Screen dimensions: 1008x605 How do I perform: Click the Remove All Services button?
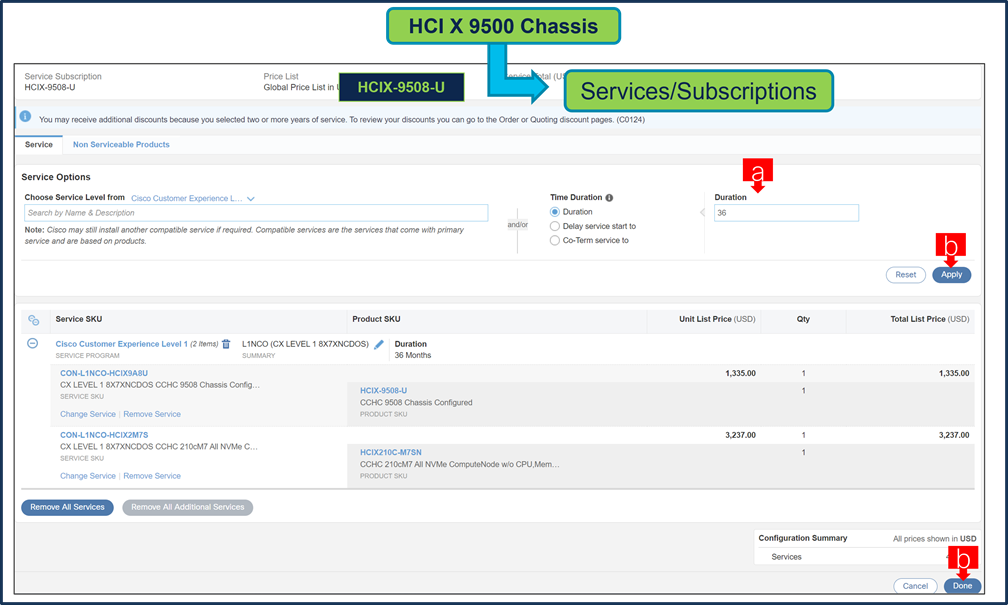[x=68, y=507]
